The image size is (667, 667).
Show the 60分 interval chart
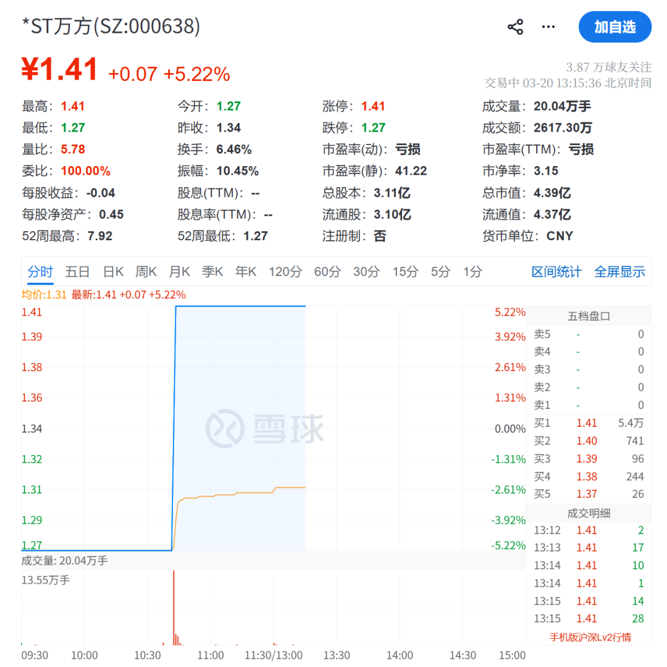327,271
